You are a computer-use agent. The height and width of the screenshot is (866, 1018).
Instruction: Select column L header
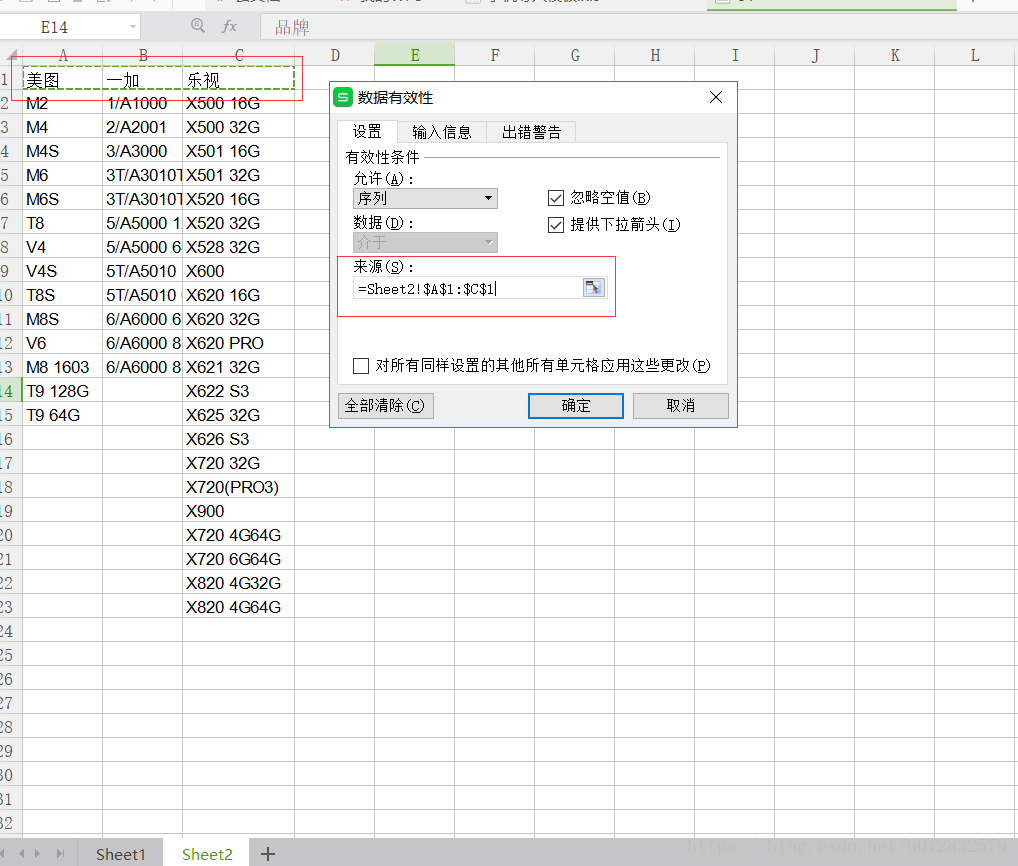(x=975, y=55)
